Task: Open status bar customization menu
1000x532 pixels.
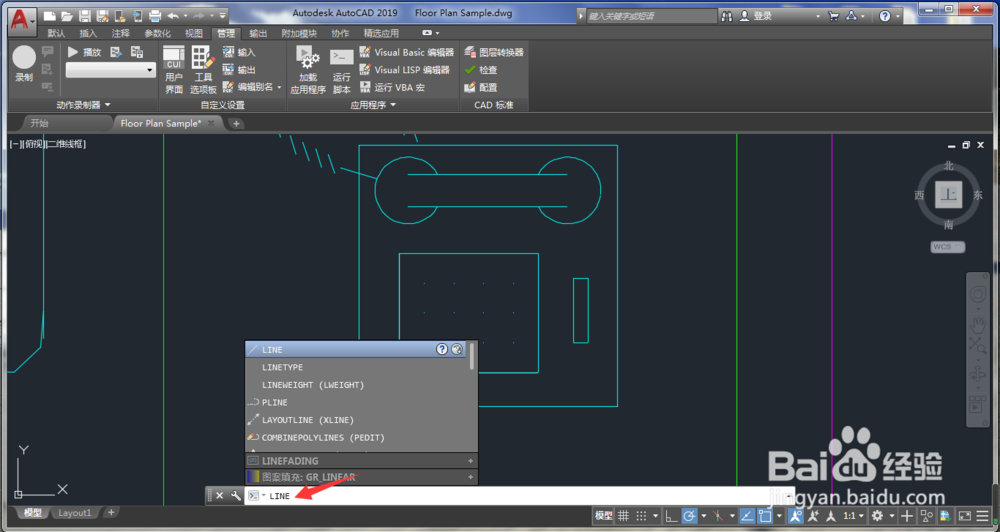Action: coord(982,516)
